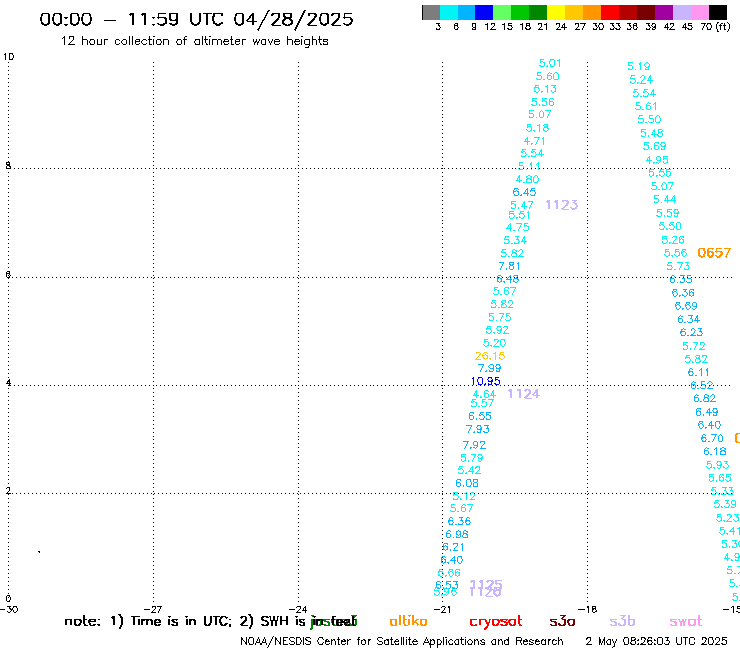Click the 'note: 1) Time is in UTC' text
Viewport: 740px width, 650px height.
148,621
